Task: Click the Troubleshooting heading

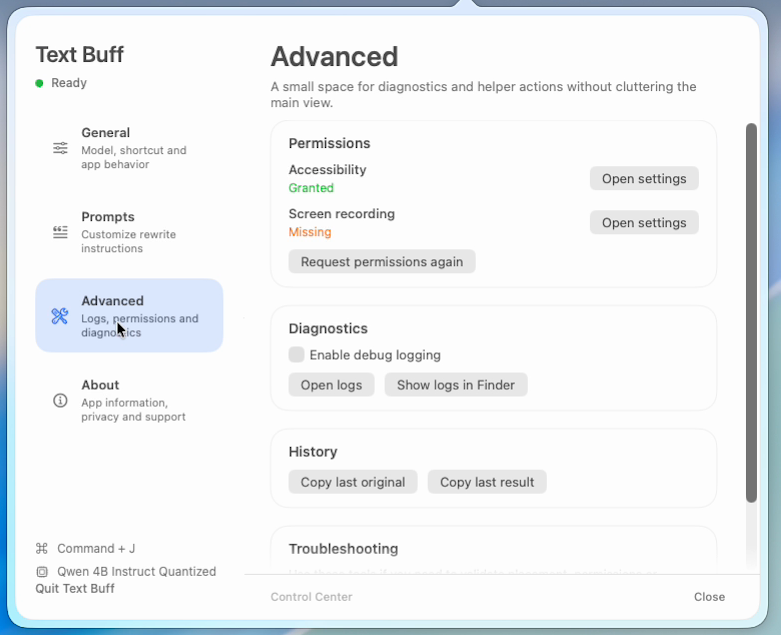Action: tap(343, 549)
